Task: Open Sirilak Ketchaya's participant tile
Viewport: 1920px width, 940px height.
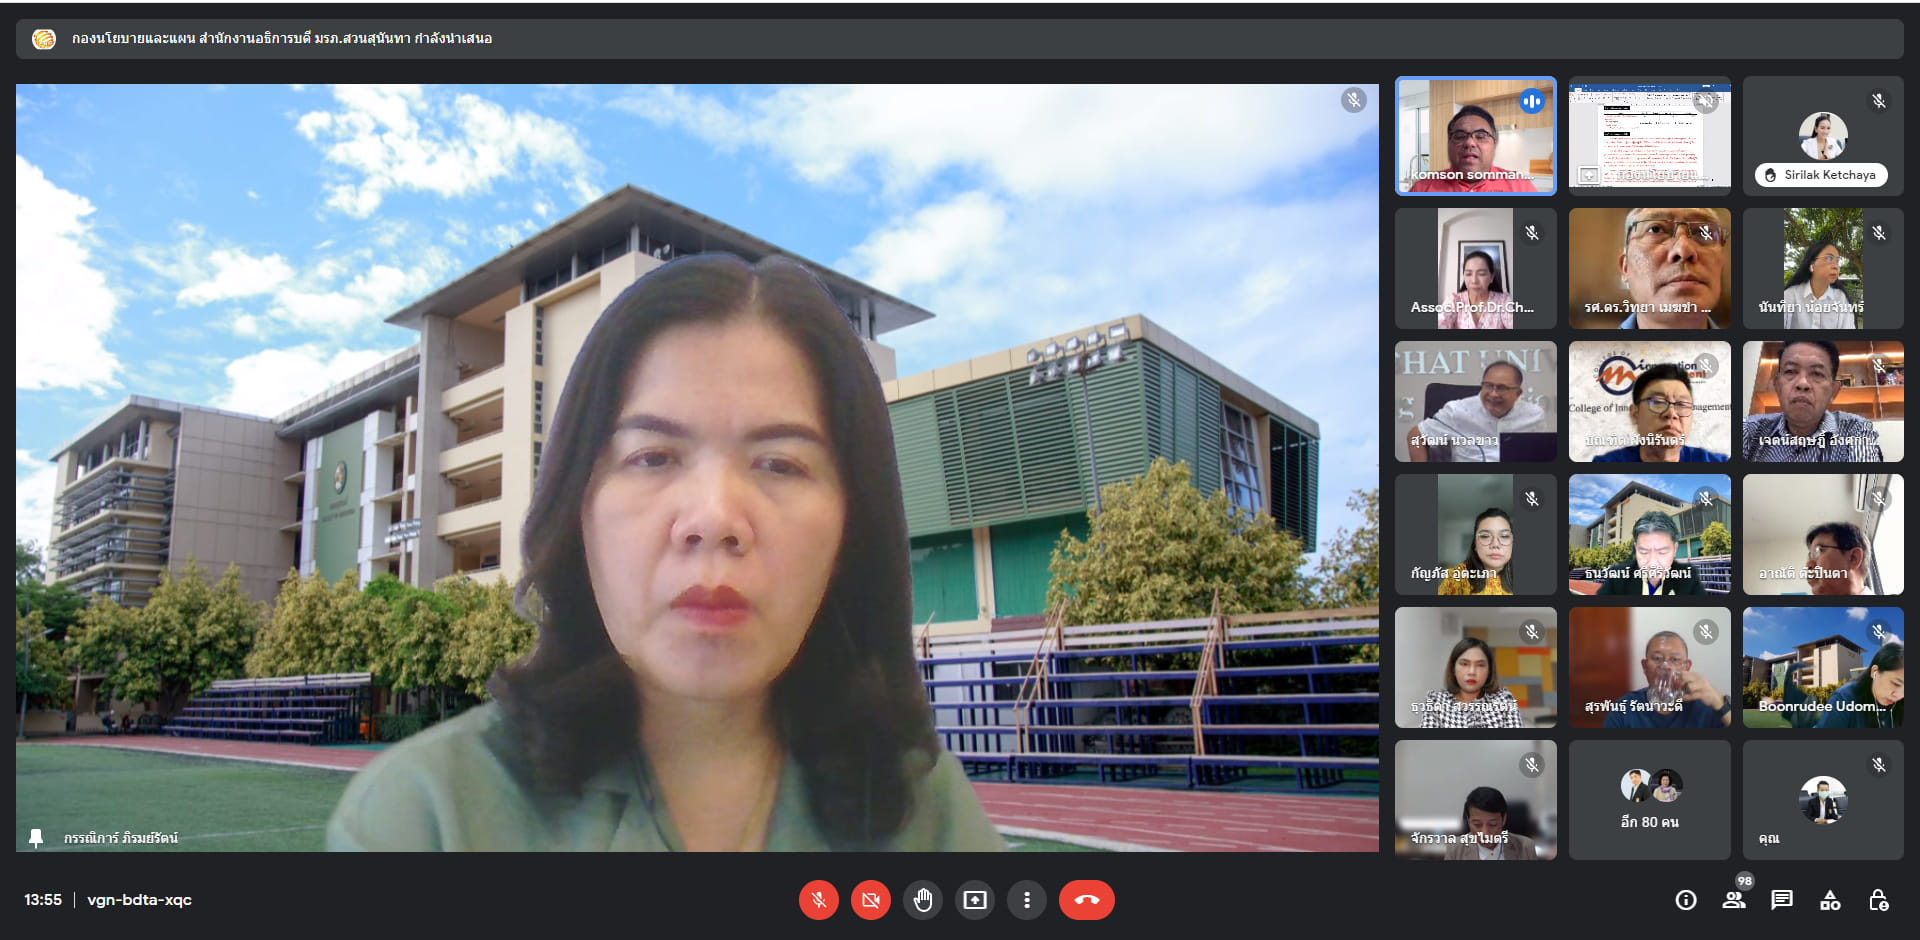Action: 1822,136
